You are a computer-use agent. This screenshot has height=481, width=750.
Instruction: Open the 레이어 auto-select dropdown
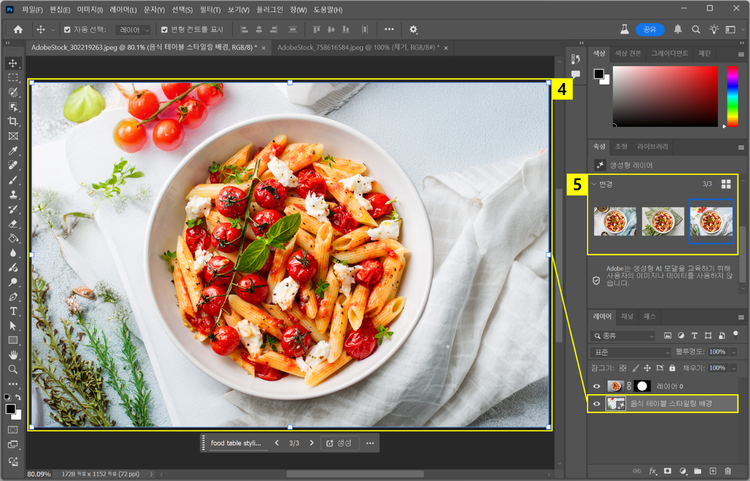[133, 30]
